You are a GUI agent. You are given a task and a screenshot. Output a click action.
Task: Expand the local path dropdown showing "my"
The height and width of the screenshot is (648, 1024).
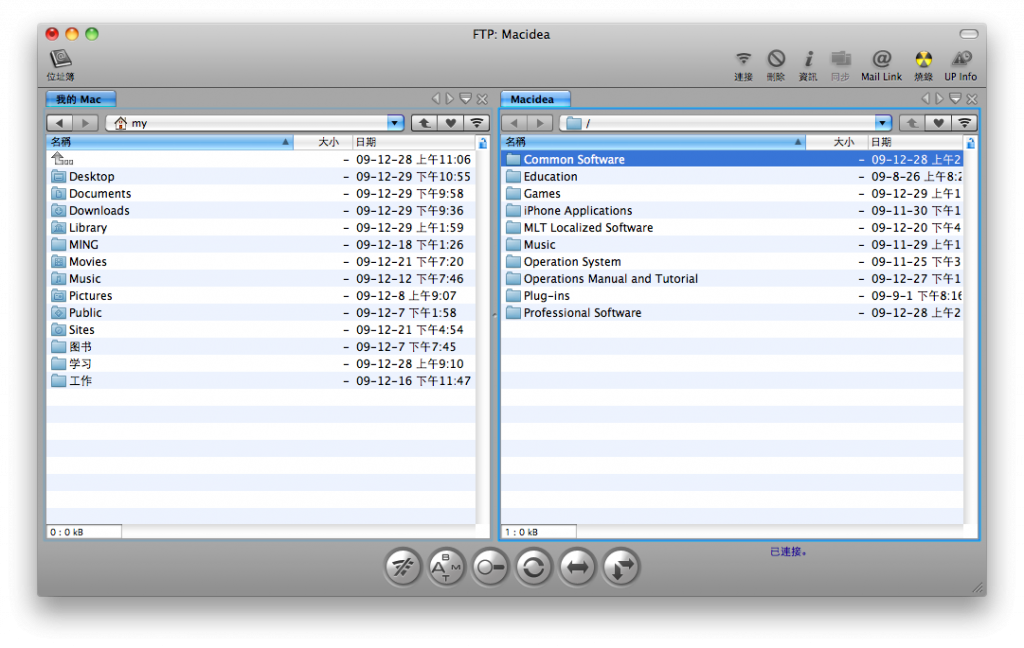coord(395,123)
